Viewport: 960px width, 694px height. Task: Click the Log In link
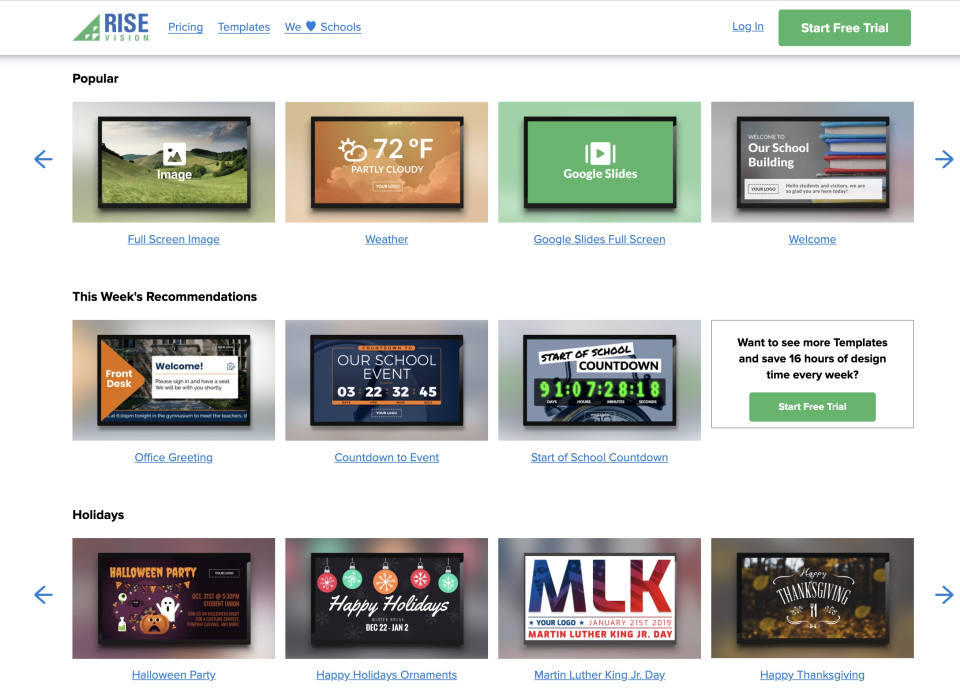pos(747,26)
